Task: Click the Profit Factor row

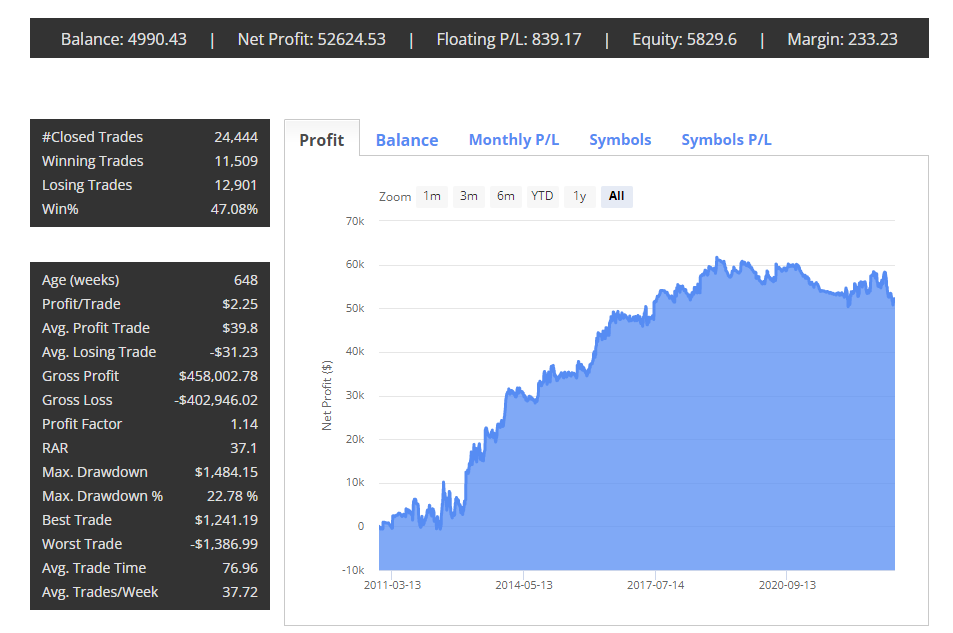Action: [150, 423]
